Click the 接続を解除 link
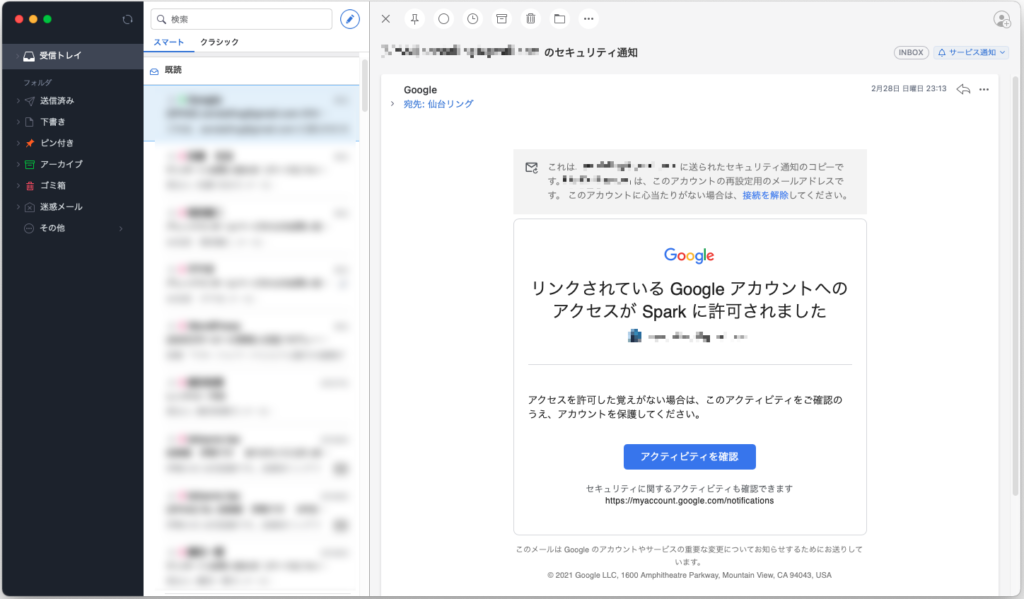 pos(765,195)
